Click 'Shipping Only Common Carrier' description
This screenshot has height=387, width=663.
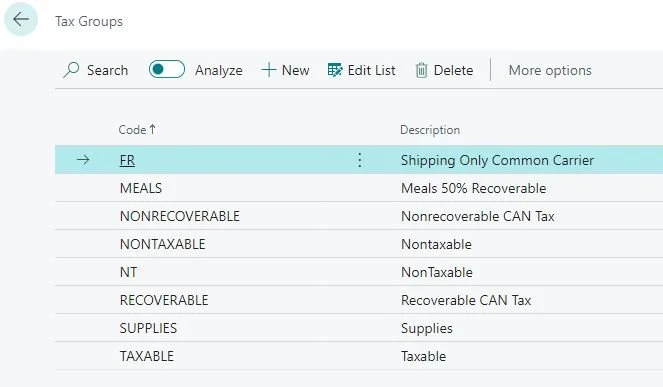pyautogui.click(x=497, y=160)
